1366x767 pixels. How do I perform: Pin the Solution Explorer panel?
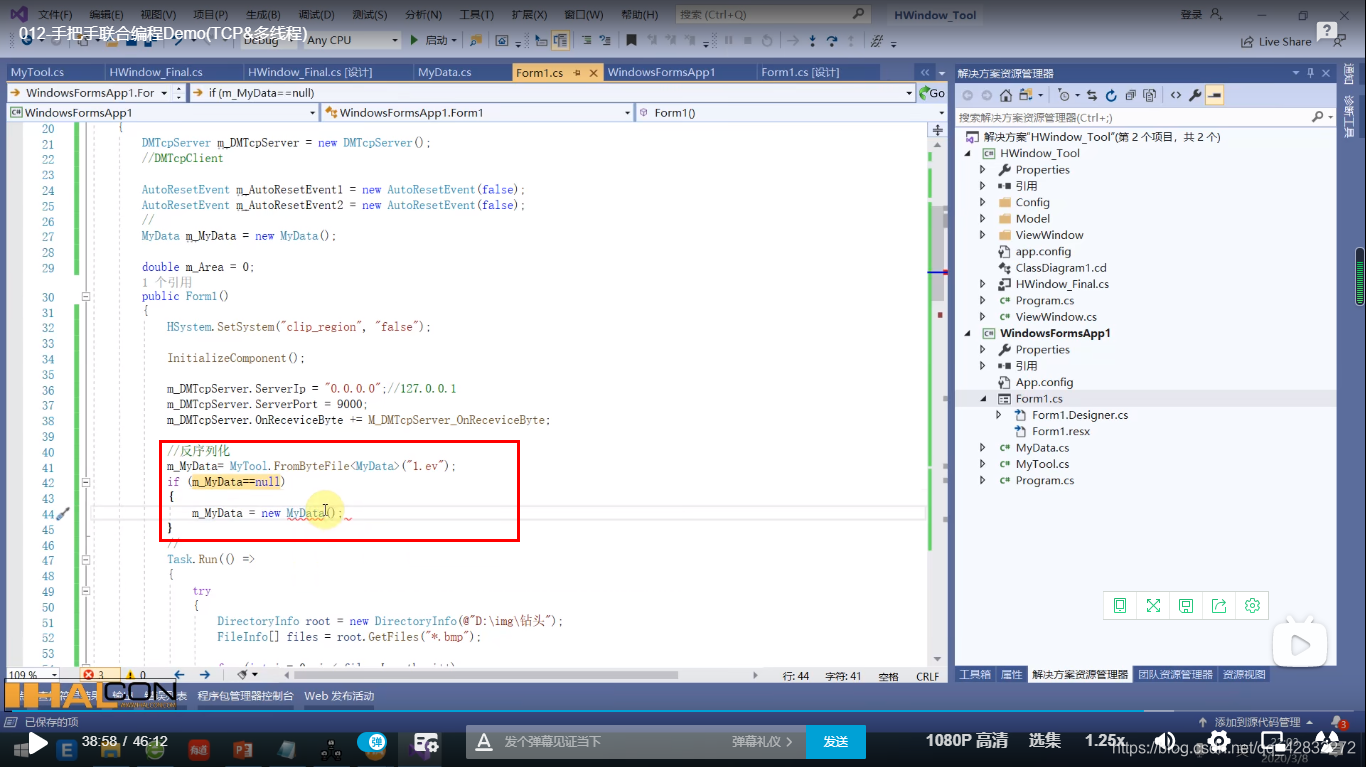point(1309,73)
